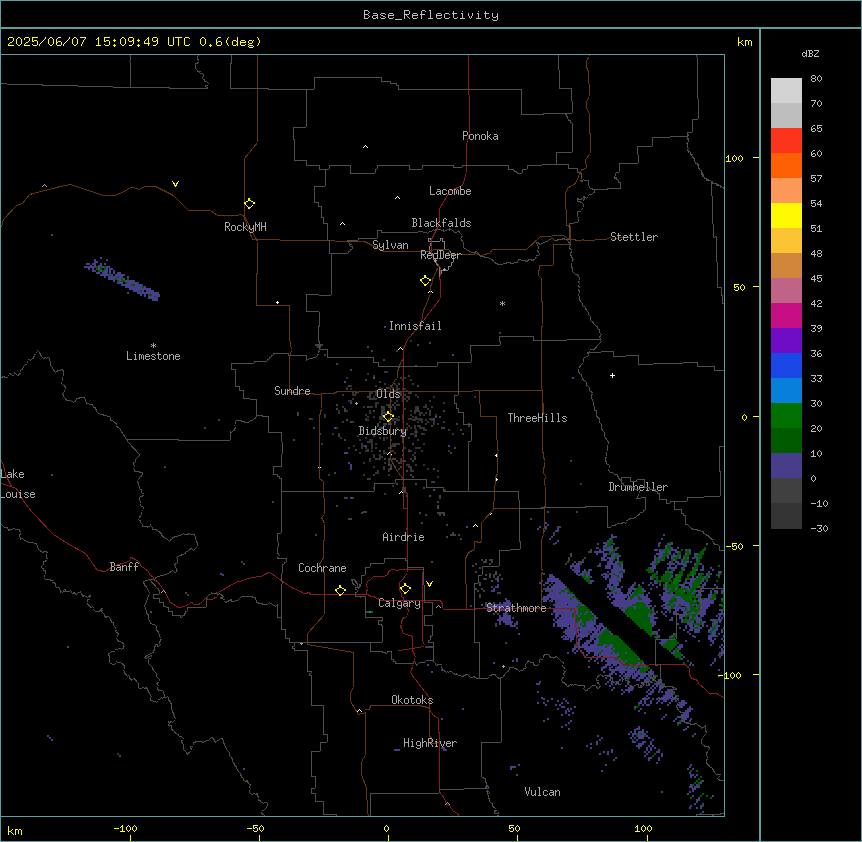Click the yellow marker above Calgary label
Image resolution: width=862 pixels, height=842 pixels.
coord(405,589)
